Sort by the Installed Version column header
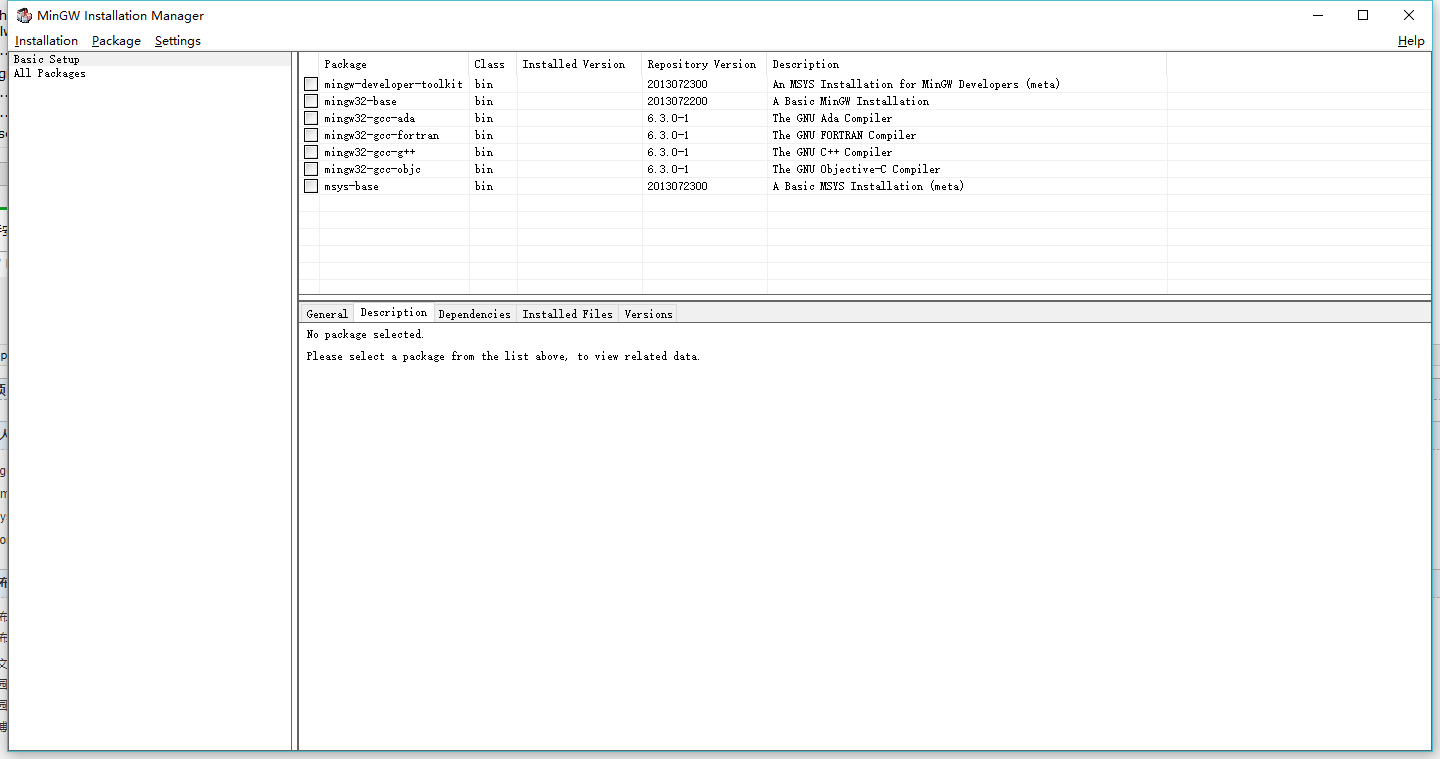 tap(580, 64)
